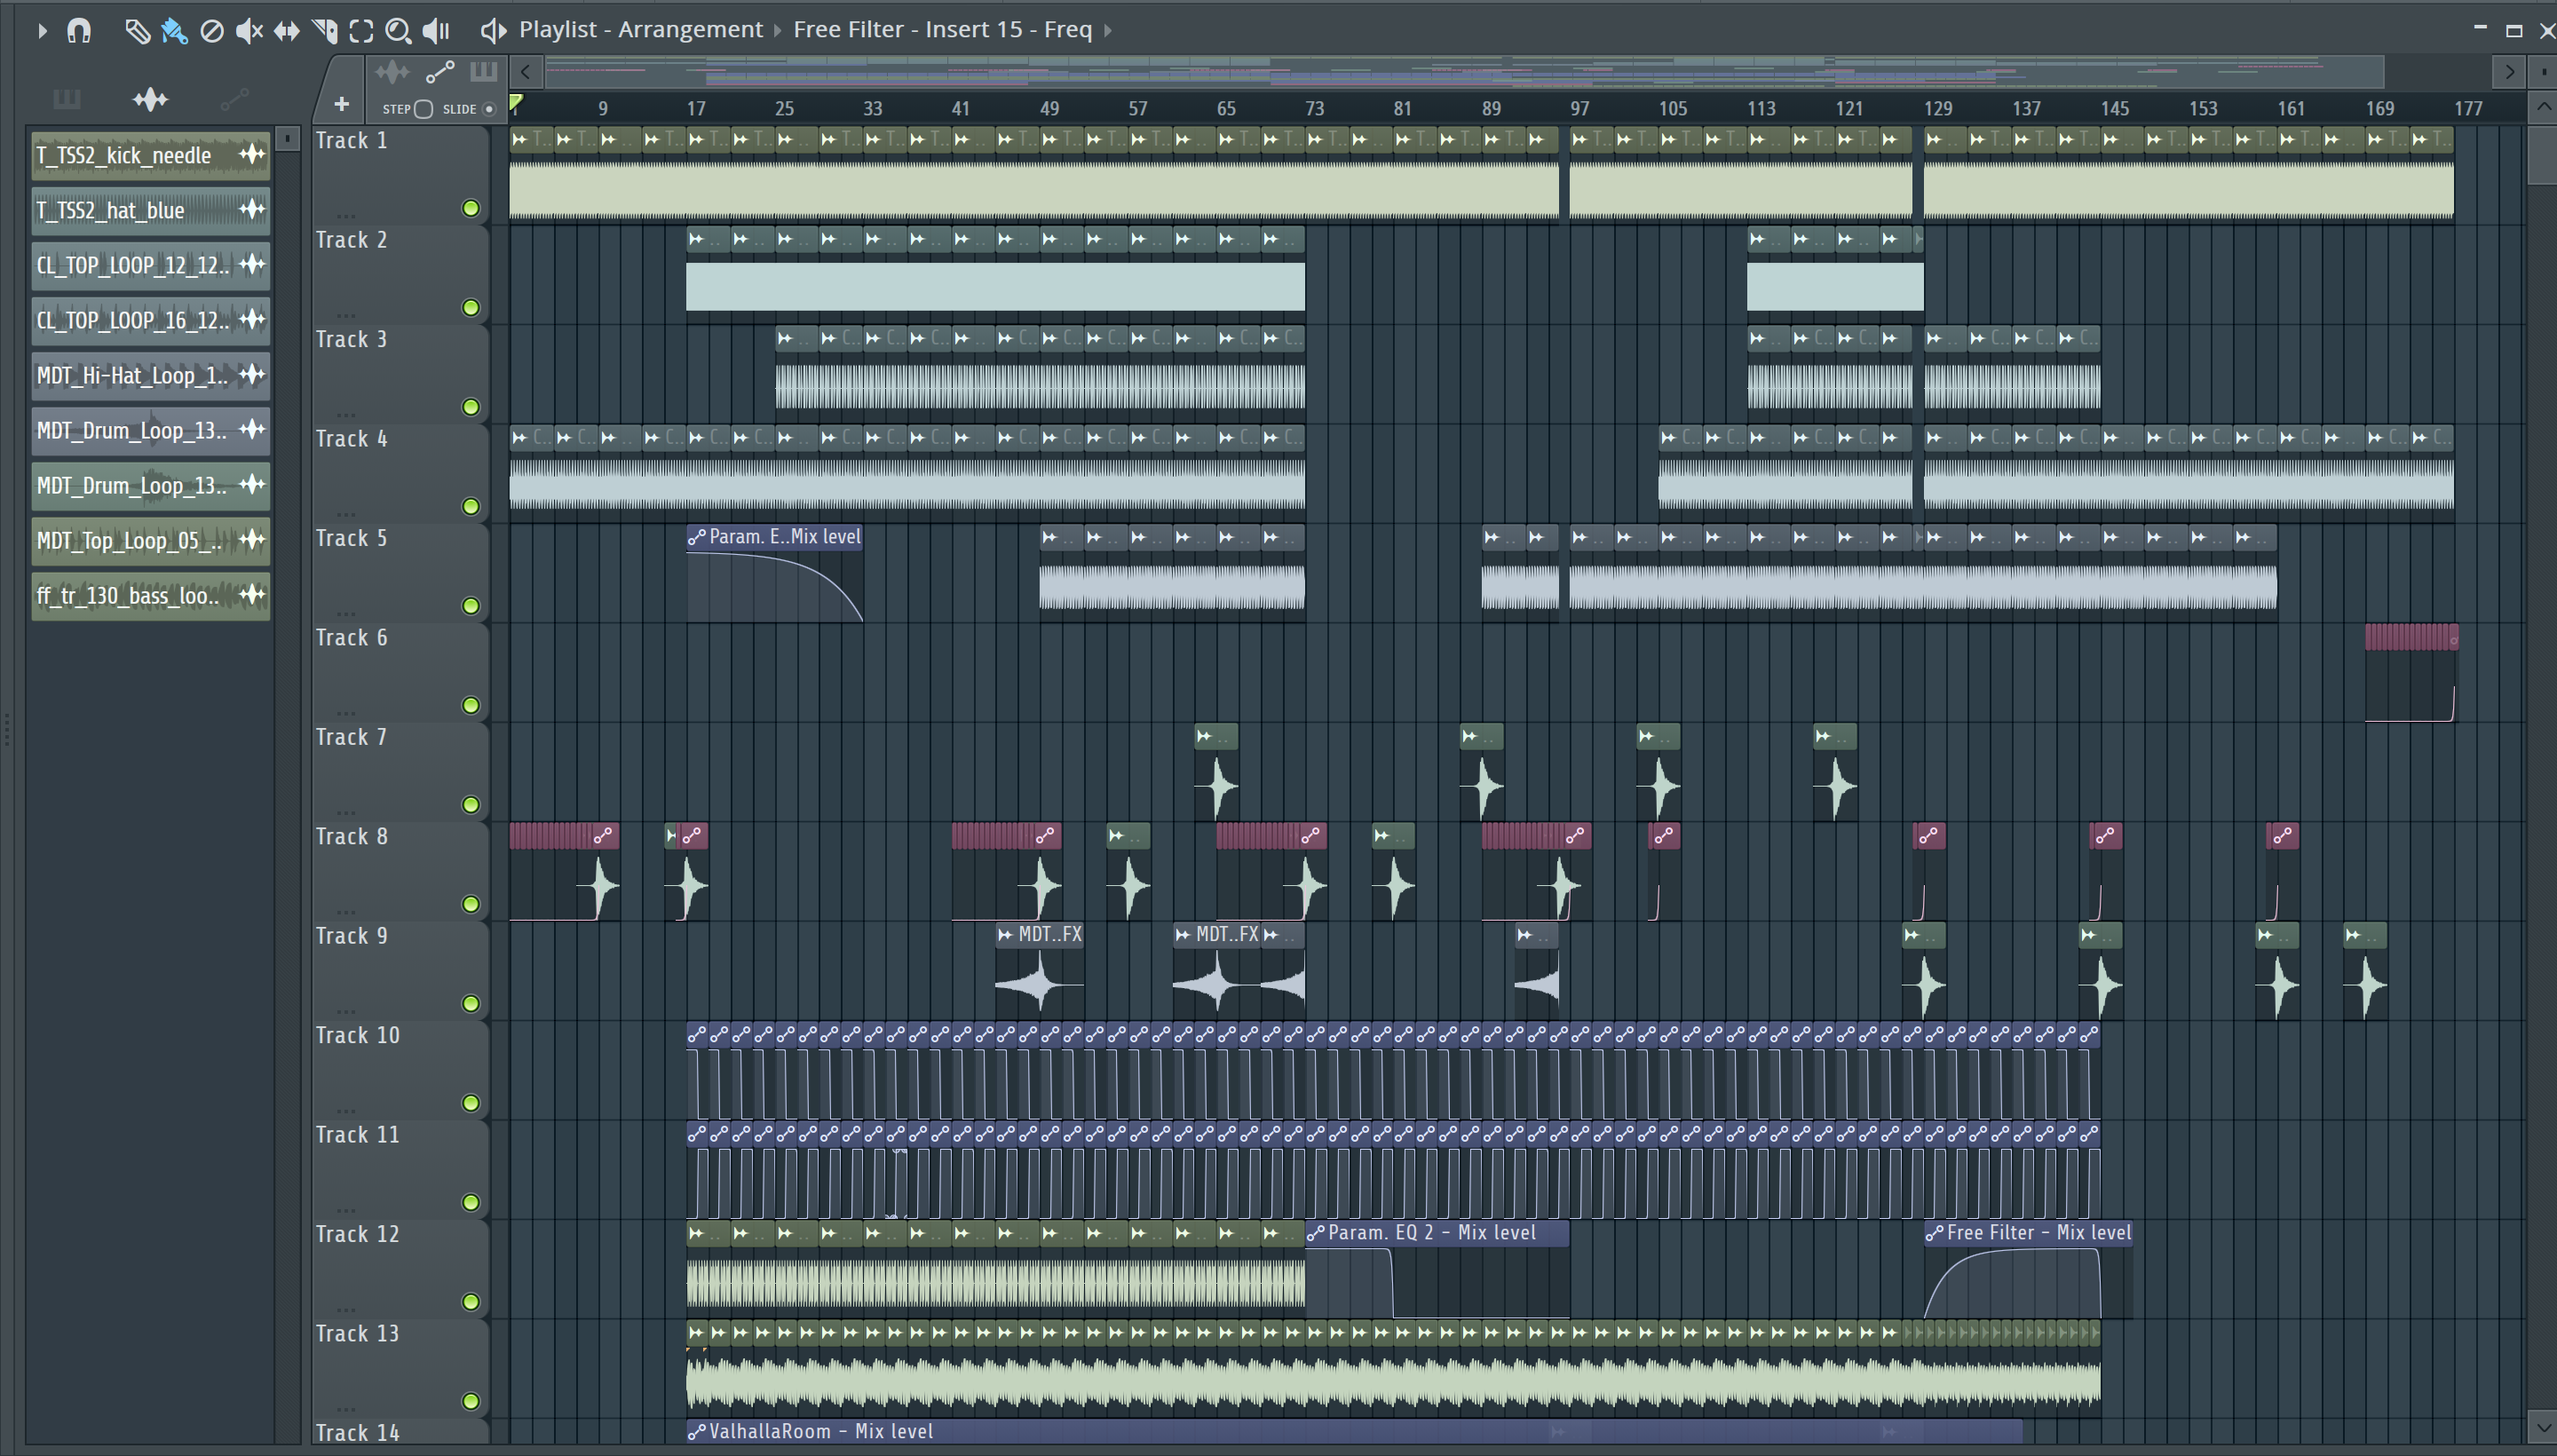Screen dimensions: 2557x1456
Task: Add a new track with plus button
Action: [x=341, y=104]
